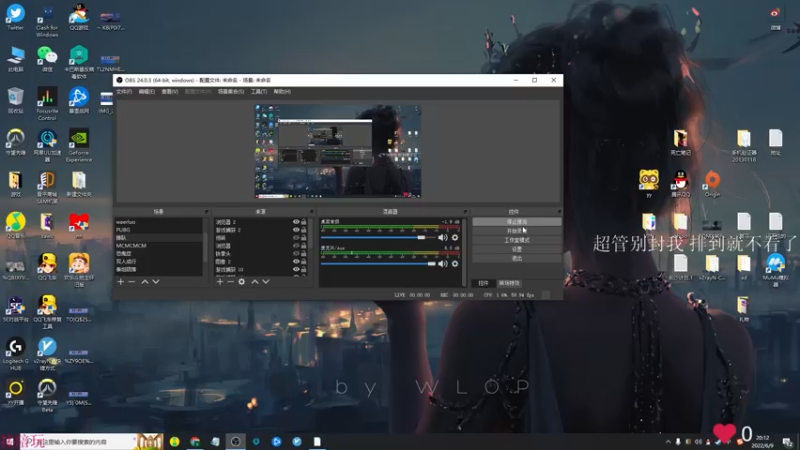Move selected source up with arrow
Screen dimensions: 800x450
(x=254, y=282)
